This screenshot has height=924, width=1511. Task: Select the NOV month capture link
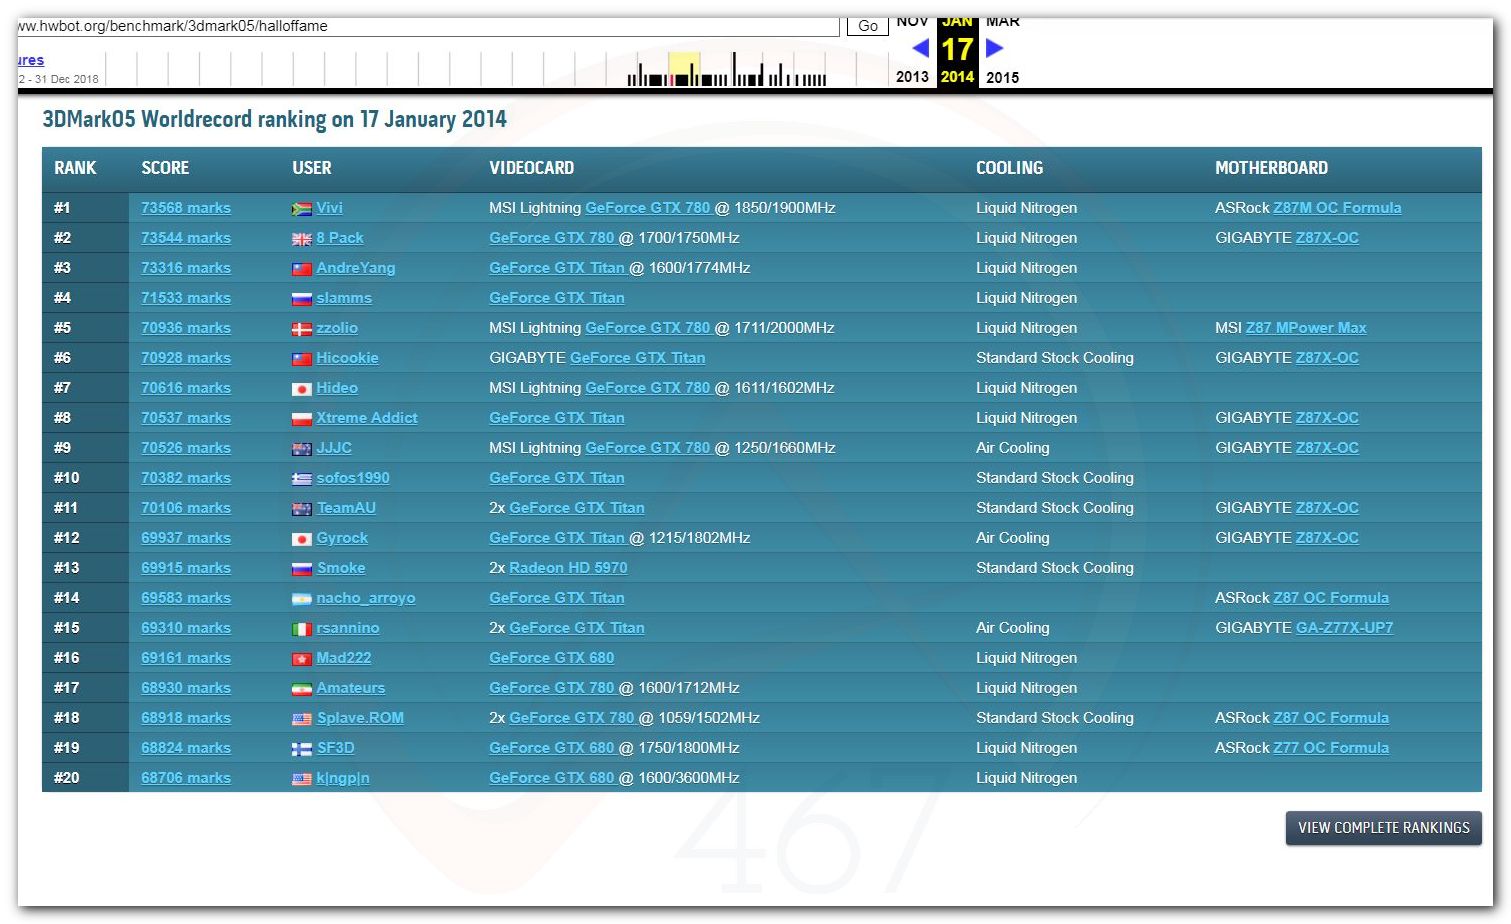coord(912,21)
